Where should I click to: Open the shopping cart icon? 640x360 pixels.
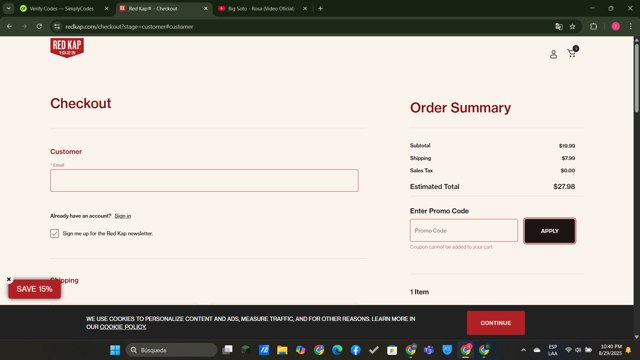point(572,53)
